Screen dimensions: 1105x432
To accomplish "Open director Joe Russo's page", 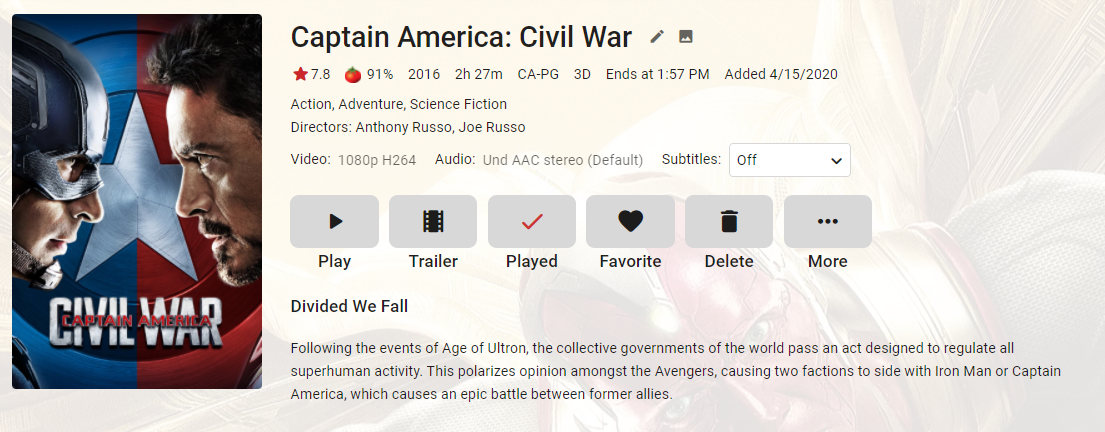I will click(492, 127).
